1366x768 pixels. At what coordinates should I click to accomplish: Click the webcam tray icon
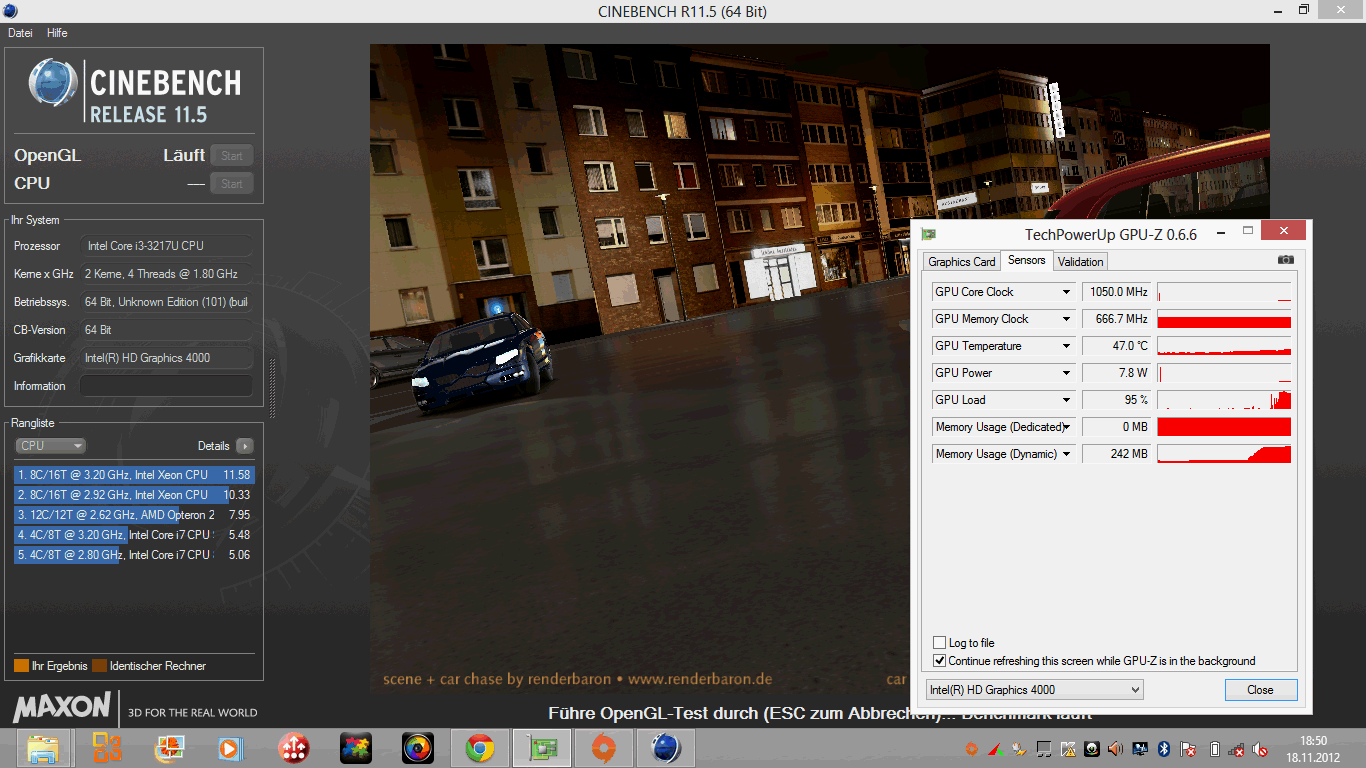[1092, 749]
